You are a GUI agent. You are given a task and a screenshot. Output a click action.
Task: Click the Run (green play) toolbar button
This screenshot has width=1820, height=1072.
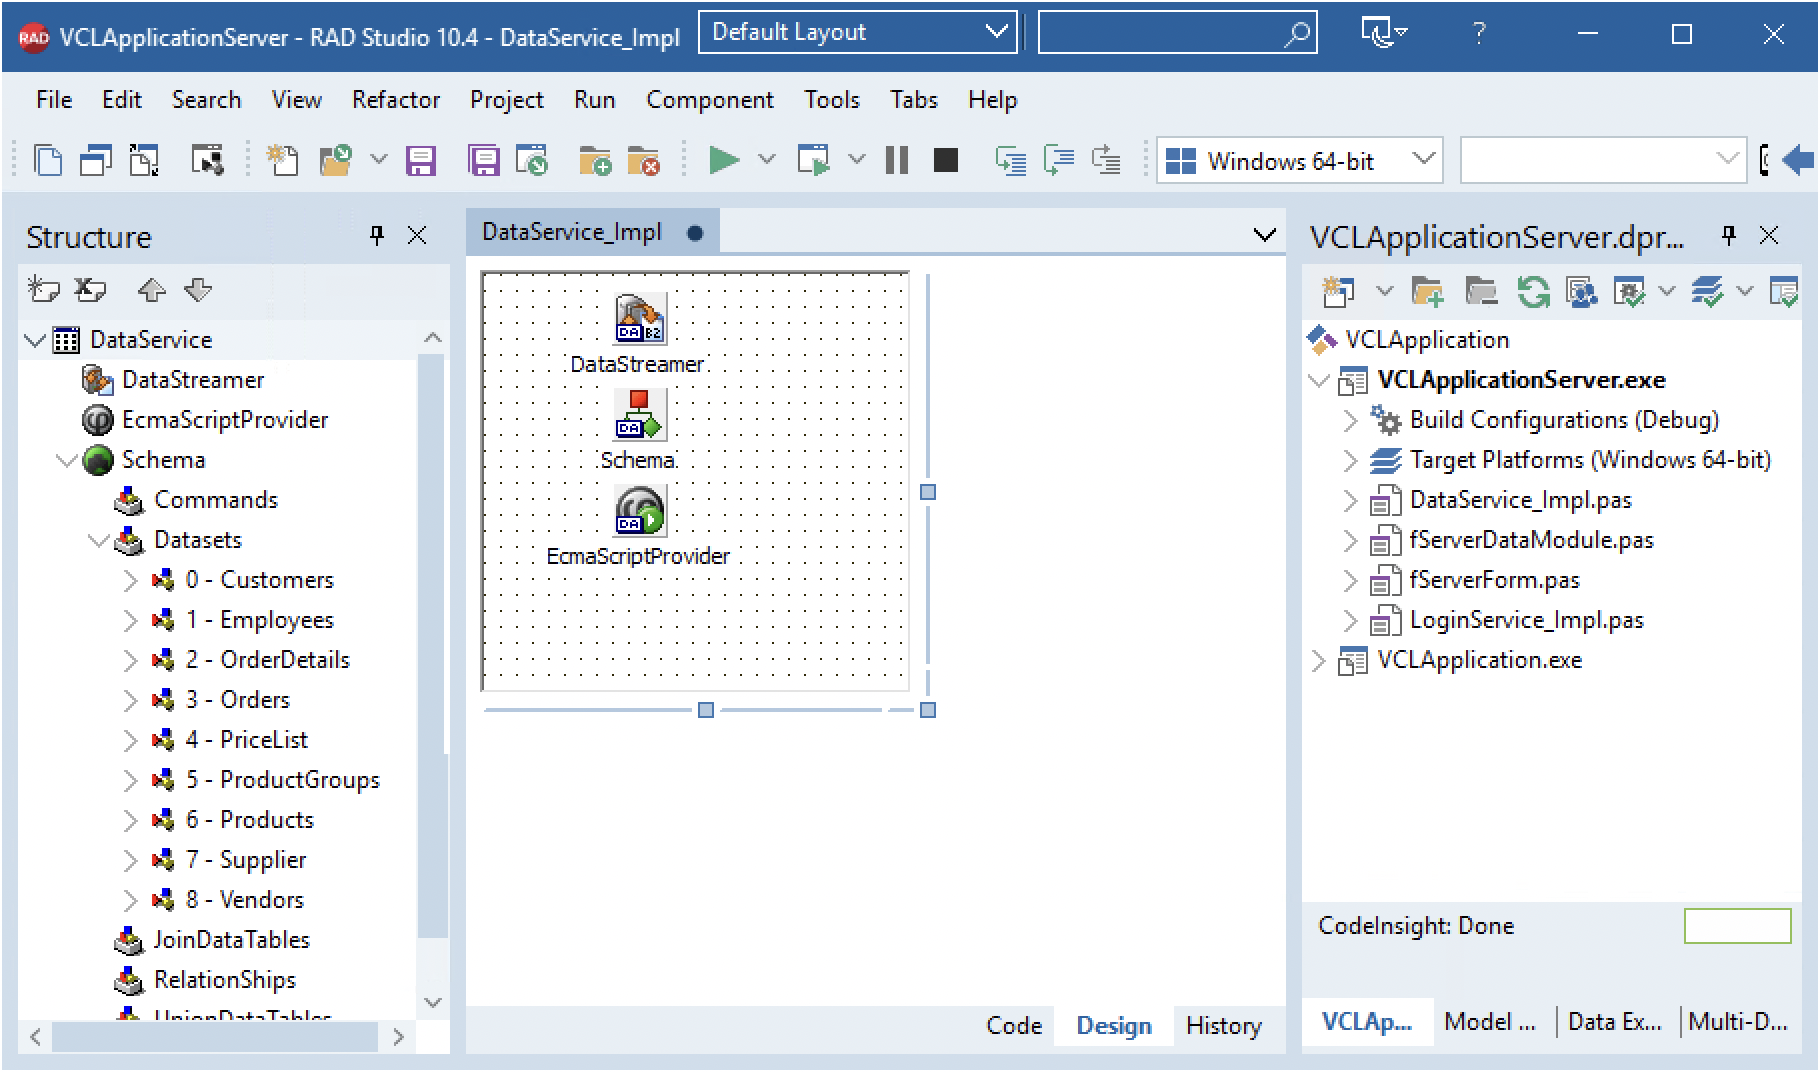click(x=724, y=160)
